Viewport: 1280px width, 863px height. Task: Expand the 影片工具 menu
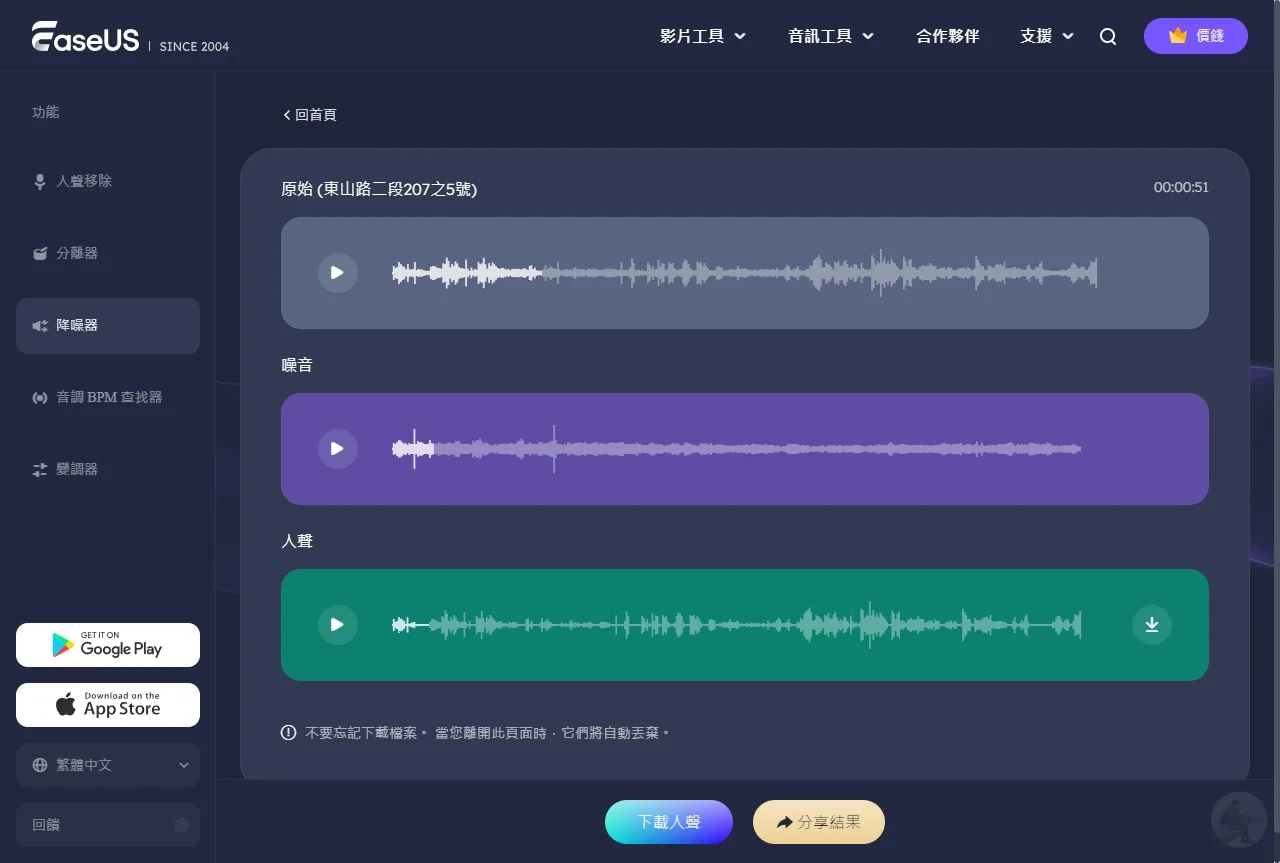click(x=703, y=36)
